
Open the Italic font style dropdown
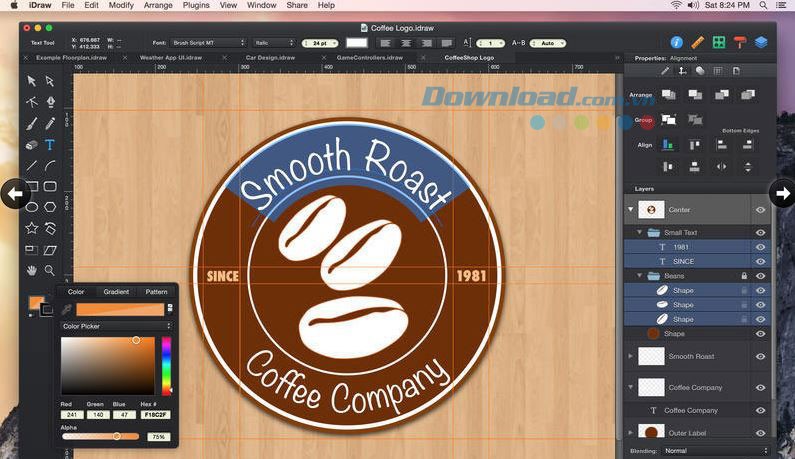point(274,43)
